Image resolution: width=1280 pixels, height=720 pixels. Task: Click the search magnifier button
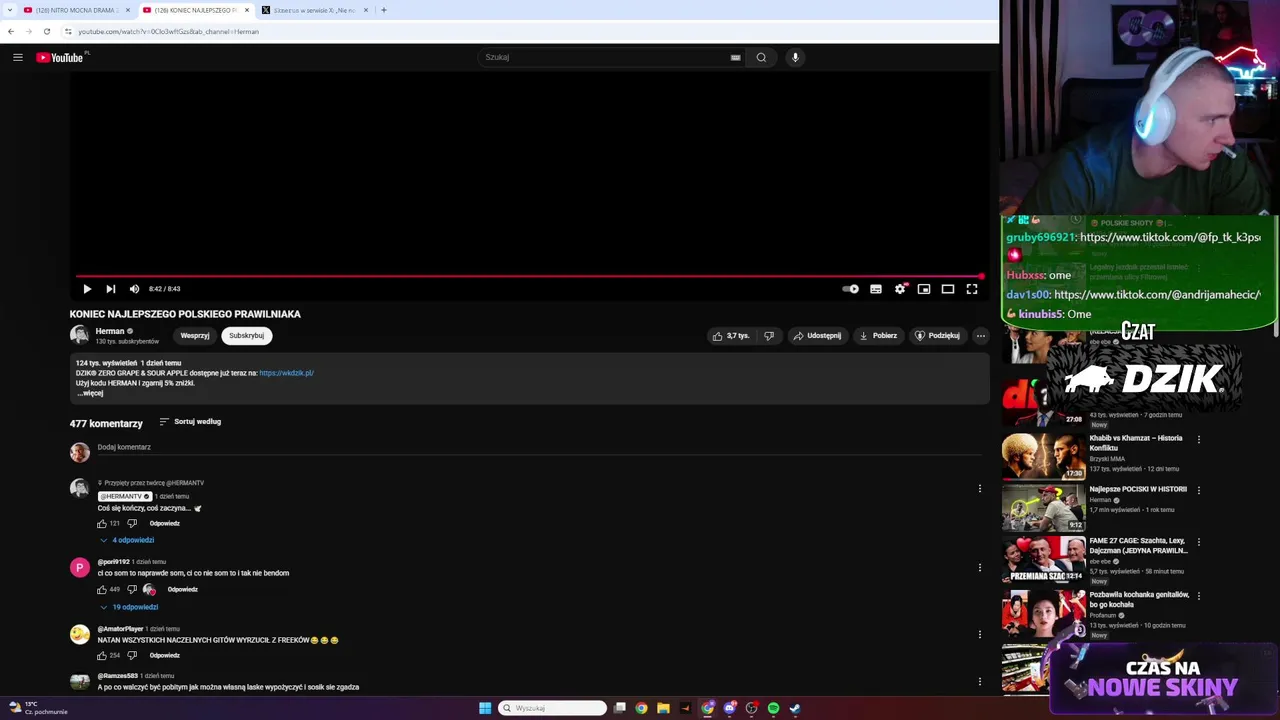coord(761,57)
